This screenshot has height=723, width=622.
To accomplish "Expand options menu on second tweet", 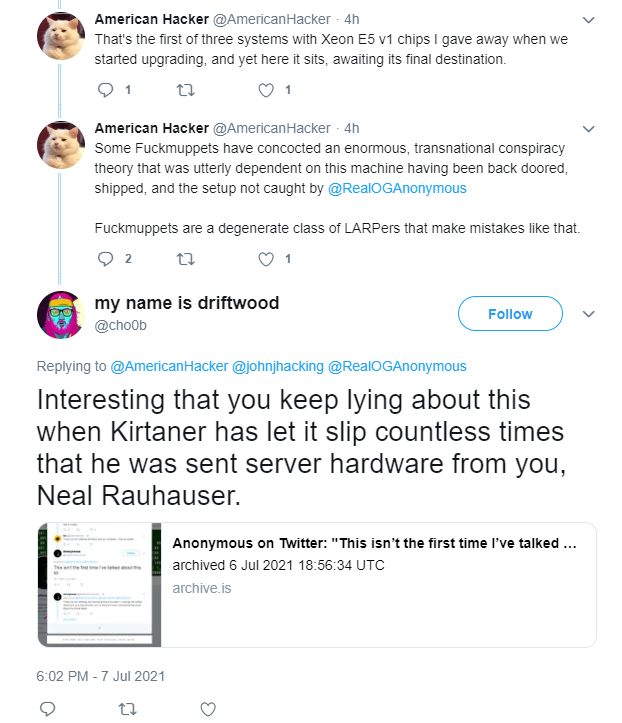I will tap(588, 129).
